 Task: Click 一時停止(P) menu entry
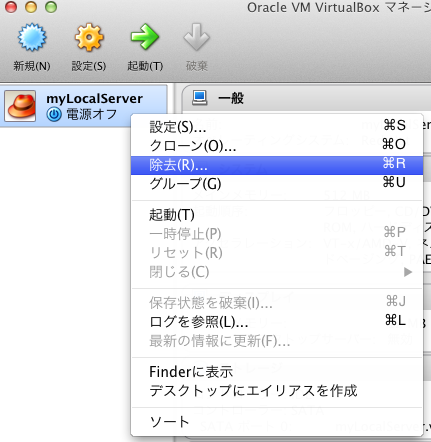click(277, 234)
